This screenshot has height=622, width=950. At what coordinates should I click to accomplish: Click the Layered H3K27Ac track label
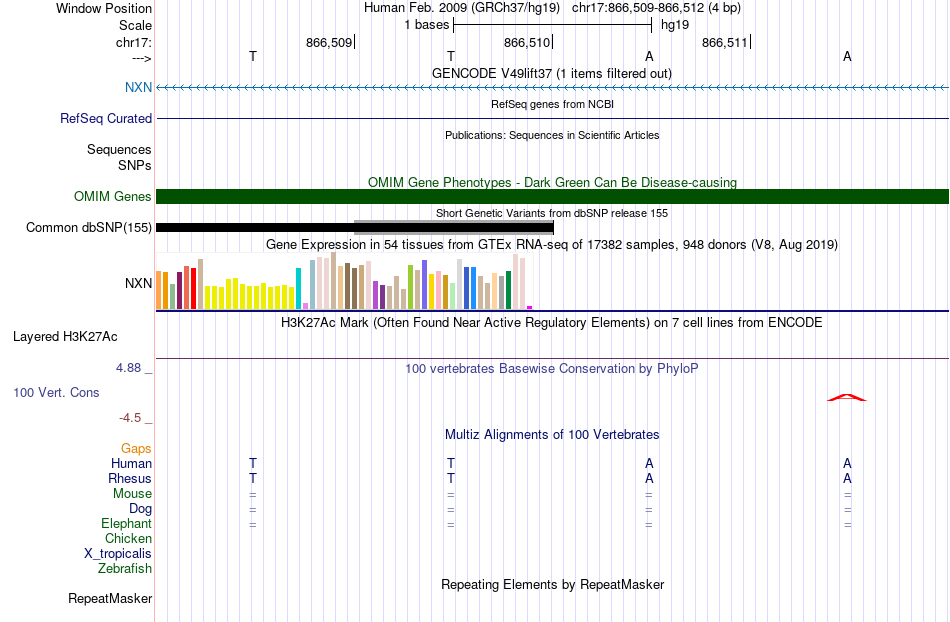pyautogui.click(x=65, y=336)
